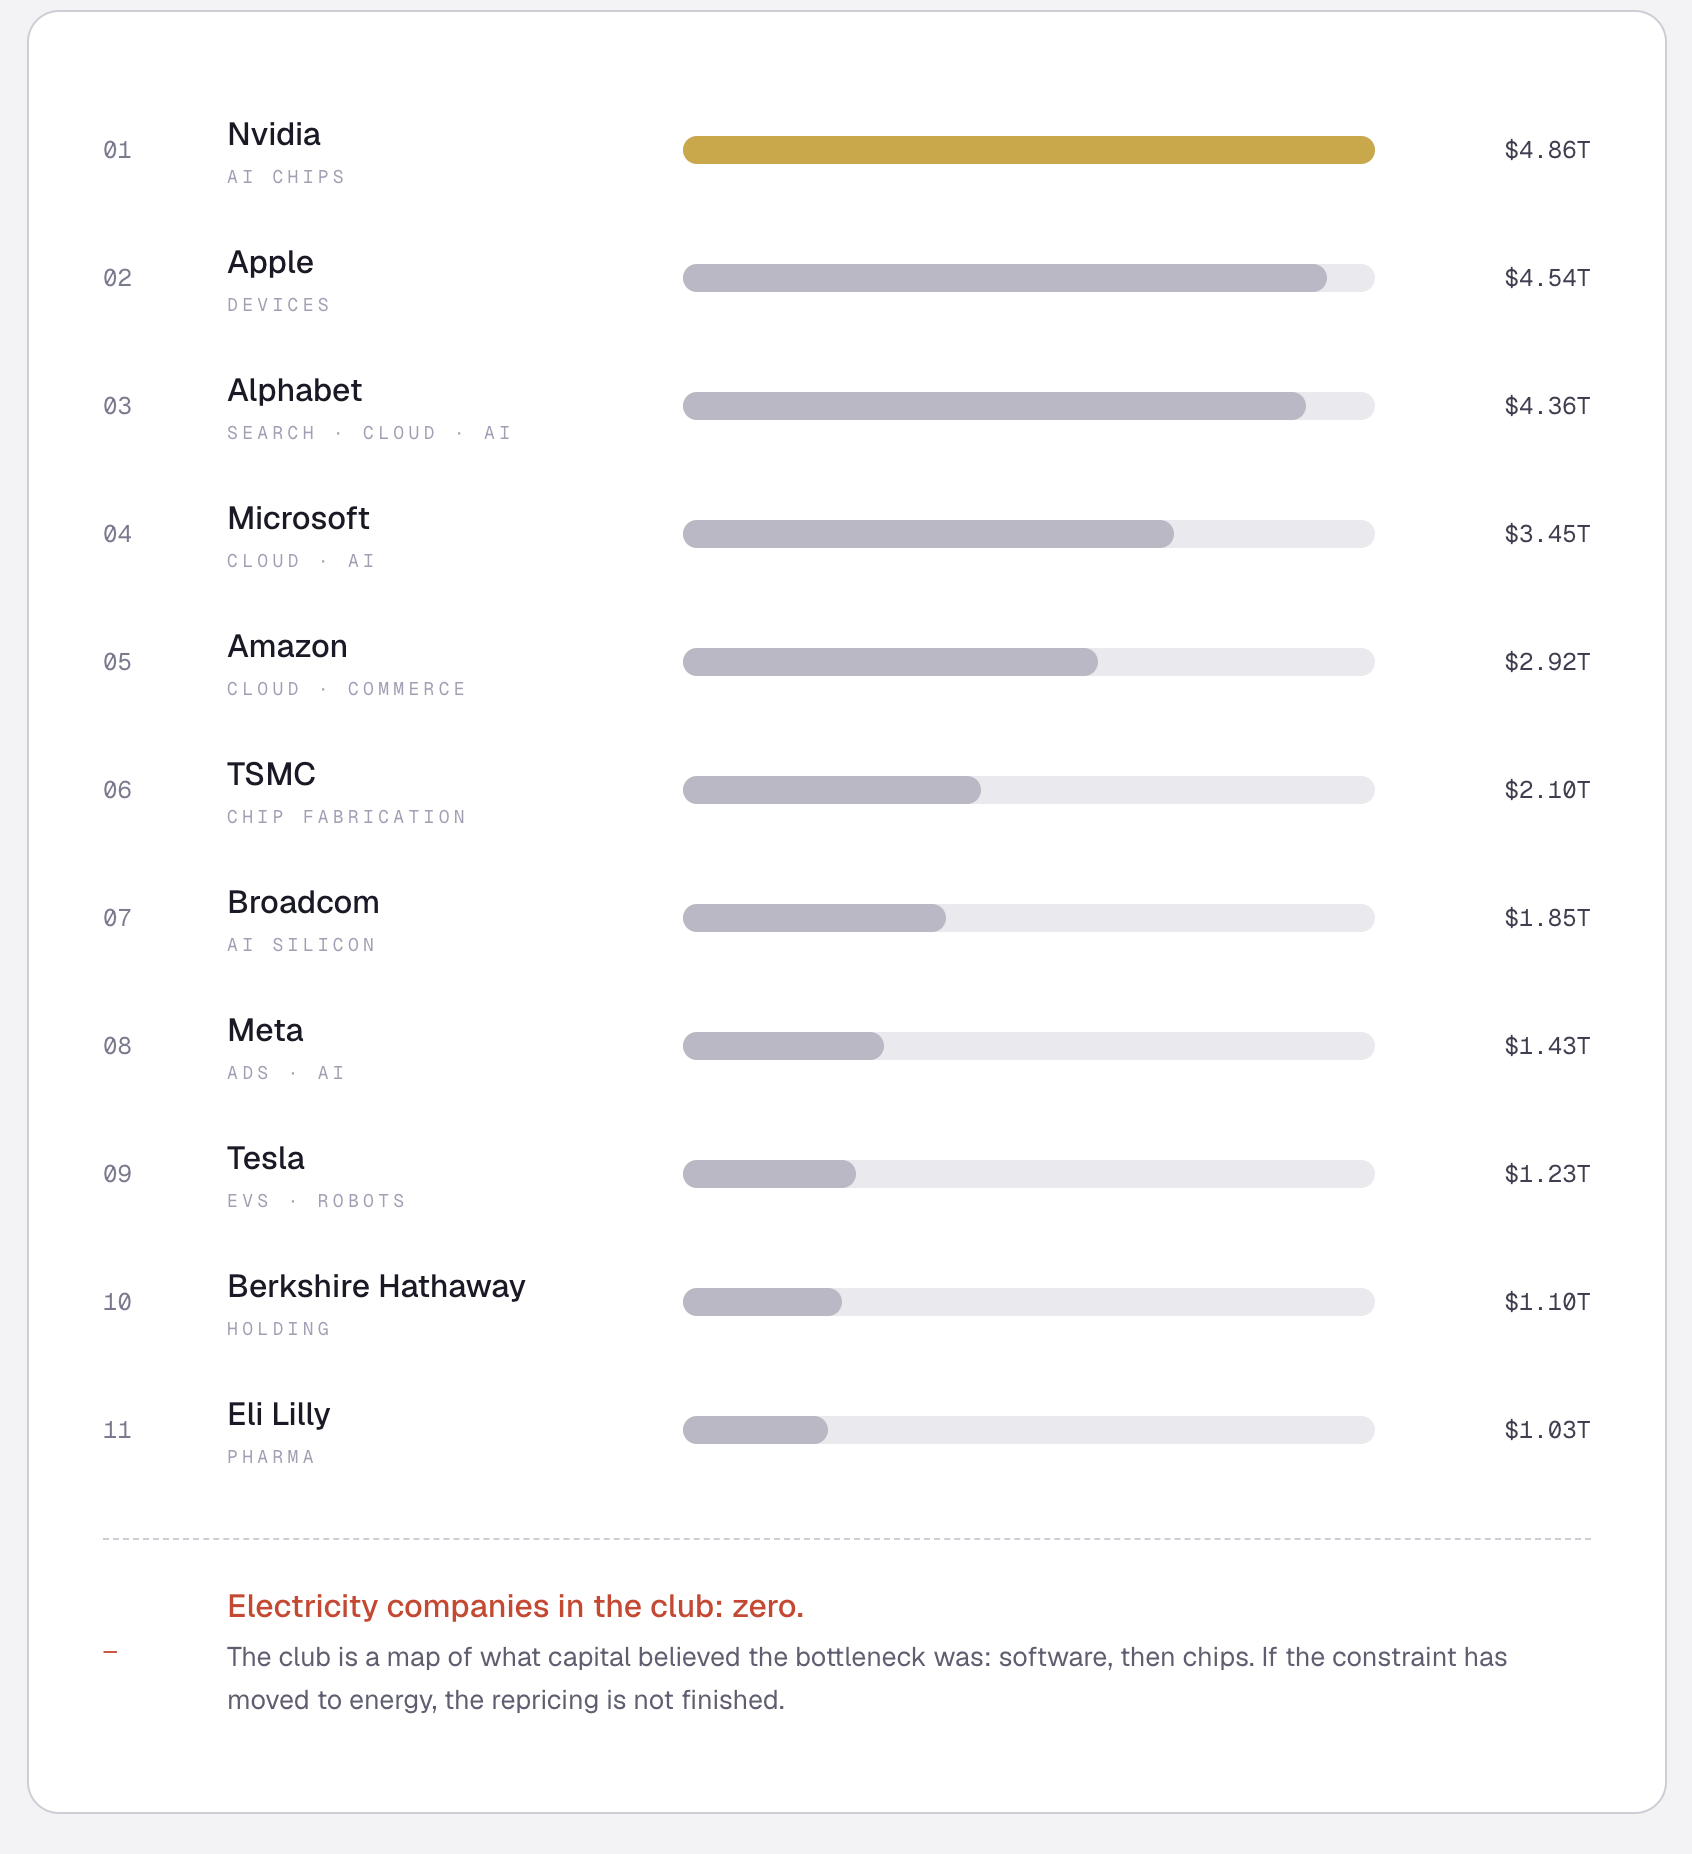Click the Microsoft market cap bar
The height and width of the screenshot is (1854, 1692).
1028,534
